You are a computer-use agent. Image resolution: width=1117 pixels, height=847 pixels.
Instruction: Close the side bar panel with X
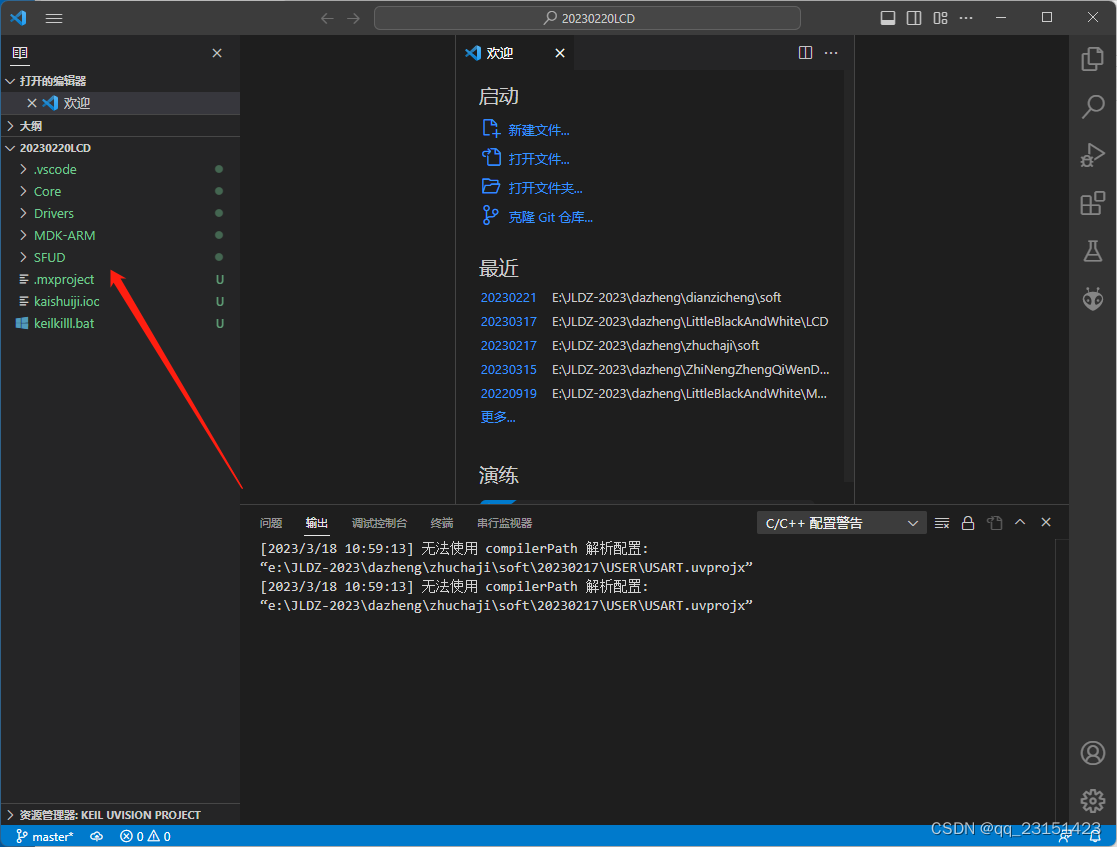tap(217, 53)
